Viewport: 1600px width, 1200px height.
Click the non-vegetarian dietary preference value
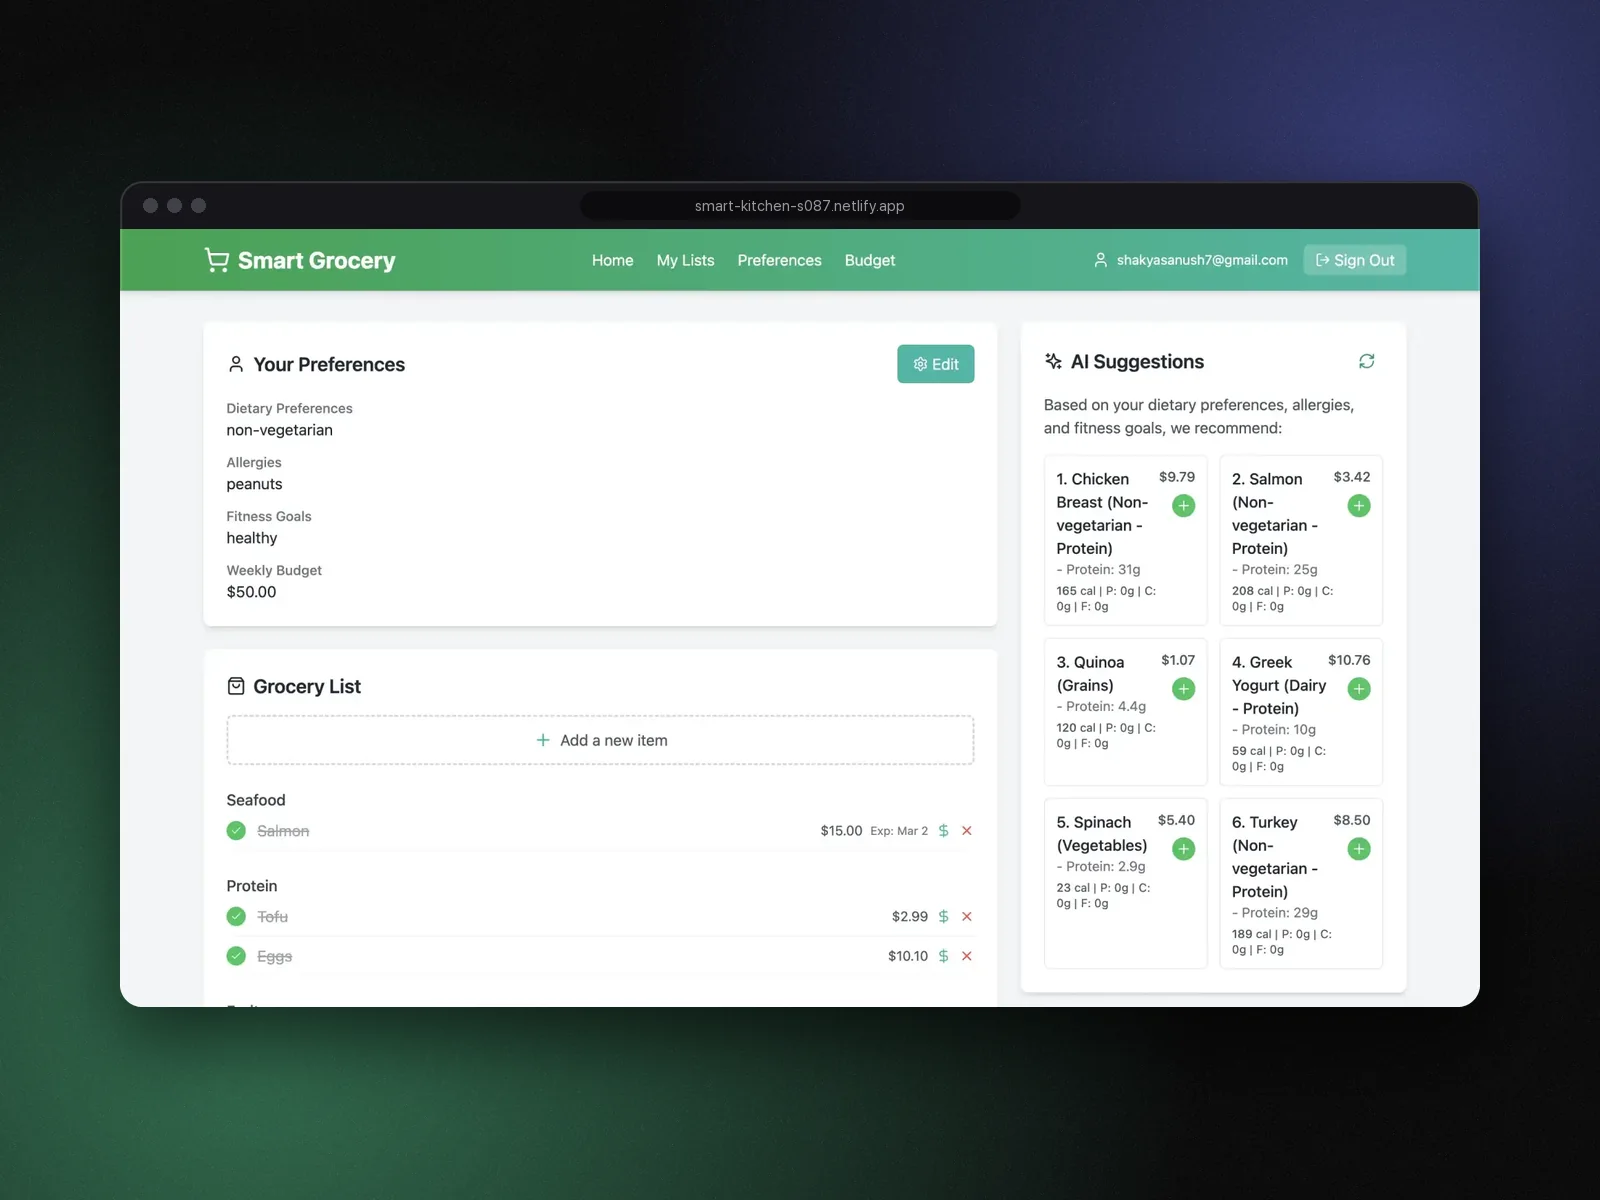279,430
